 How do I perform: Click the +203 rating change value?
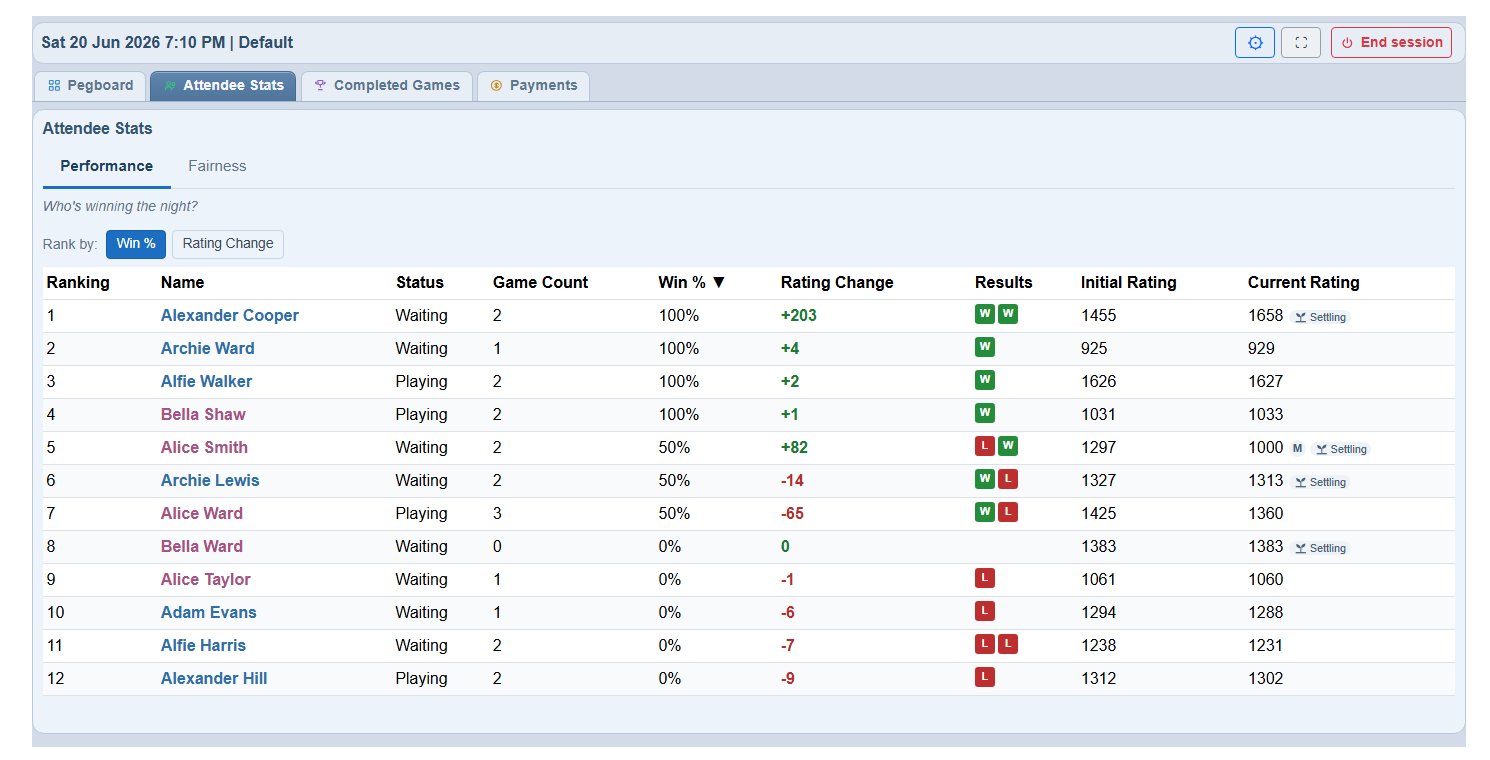799,316
